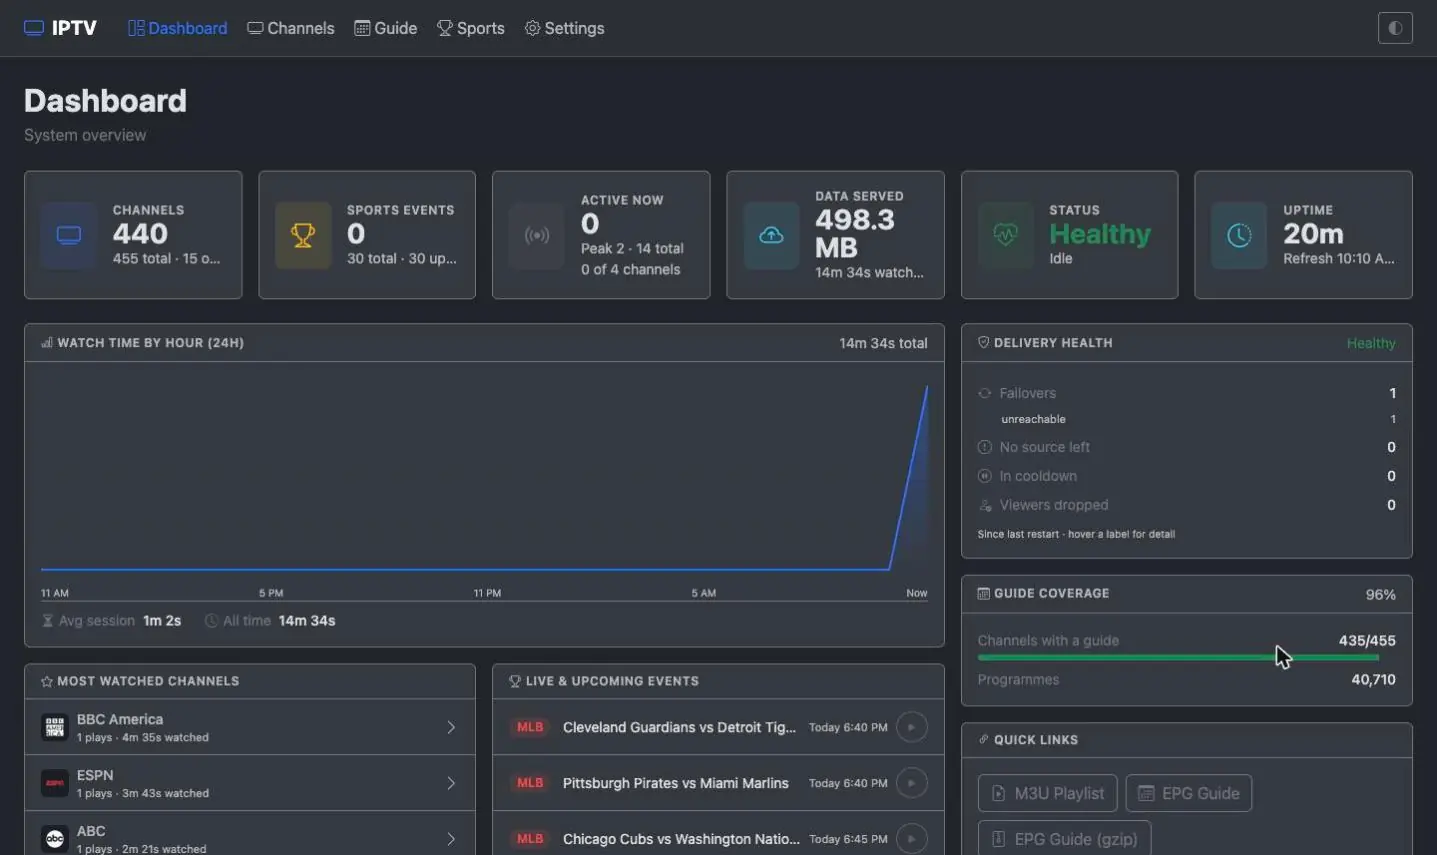The width and height of the screenshot is (1437, 855).
Task: Click the Failovers label
Action: click(1027, 393)
